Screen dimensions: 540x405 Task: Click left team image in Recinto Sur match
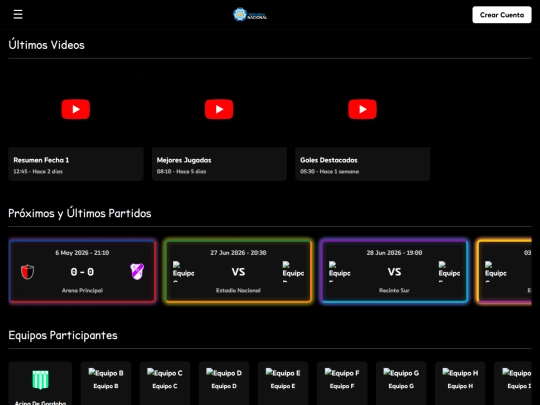(x=339, y=271)
